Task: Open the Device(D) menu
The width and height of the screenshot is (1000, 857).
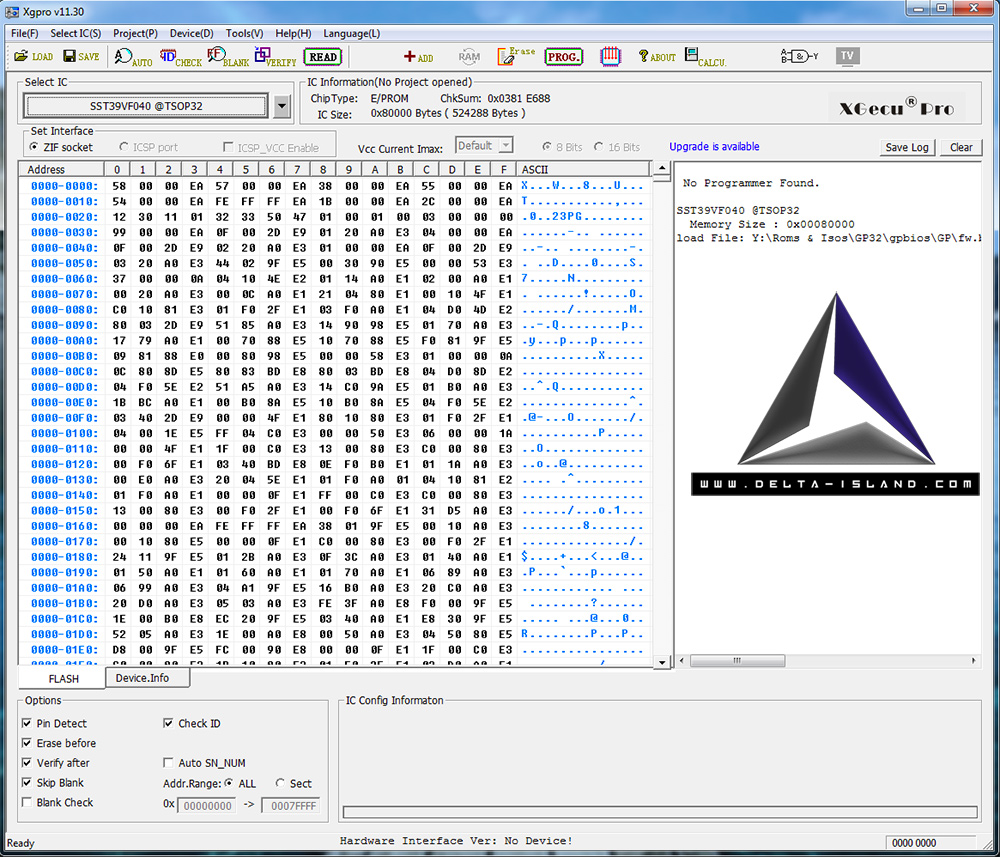Action: point(191,33)
